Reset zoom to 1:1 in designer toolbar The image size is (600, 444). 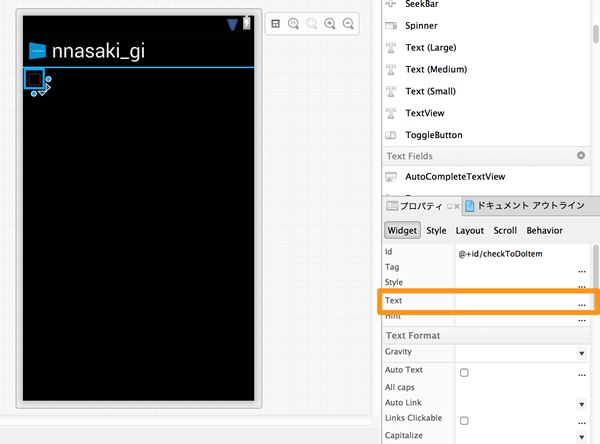293,24
